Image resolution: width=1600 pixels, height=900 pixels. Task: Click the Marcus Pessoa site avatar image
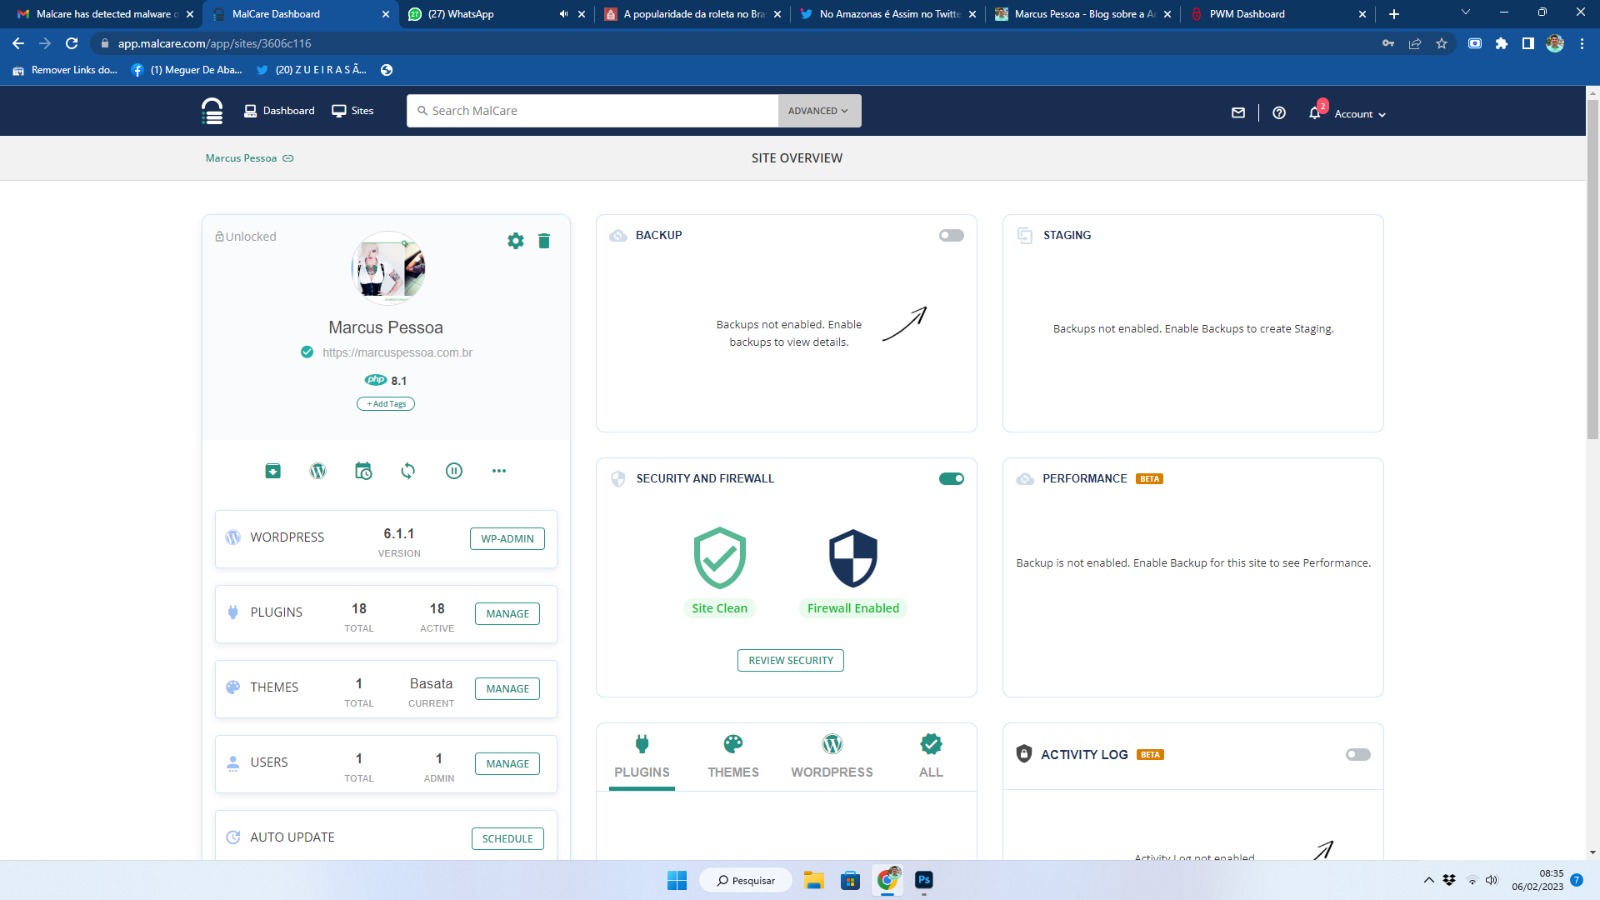coord(388,269)
